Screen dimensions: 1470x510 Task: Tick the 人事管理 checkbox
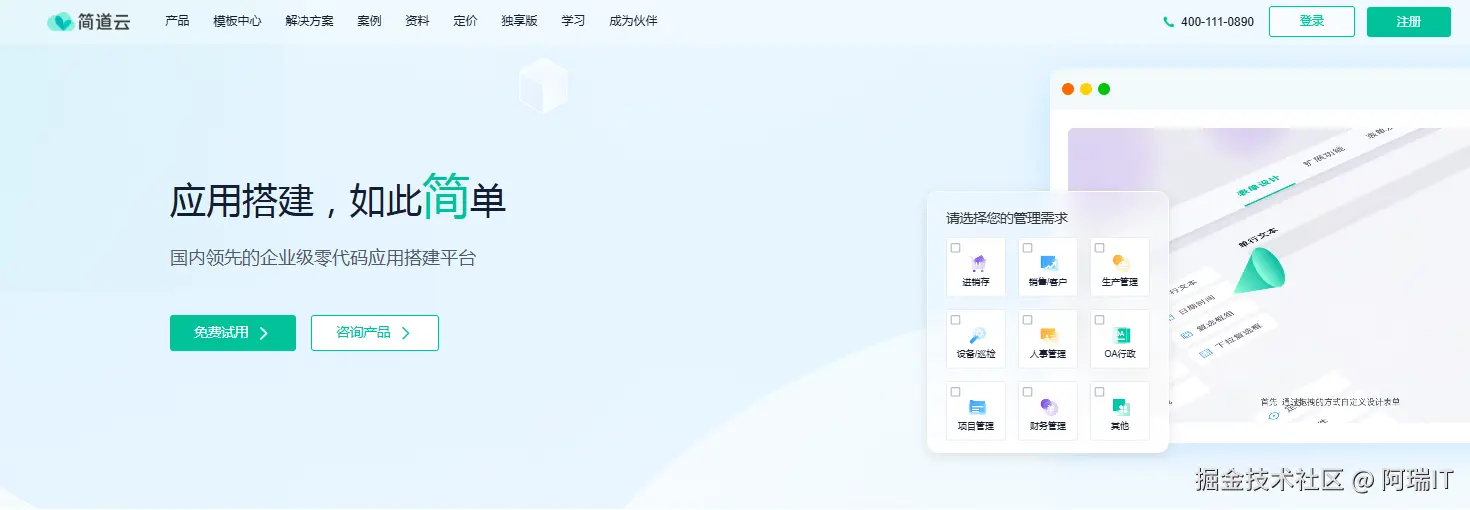[x=1028, y=320]
